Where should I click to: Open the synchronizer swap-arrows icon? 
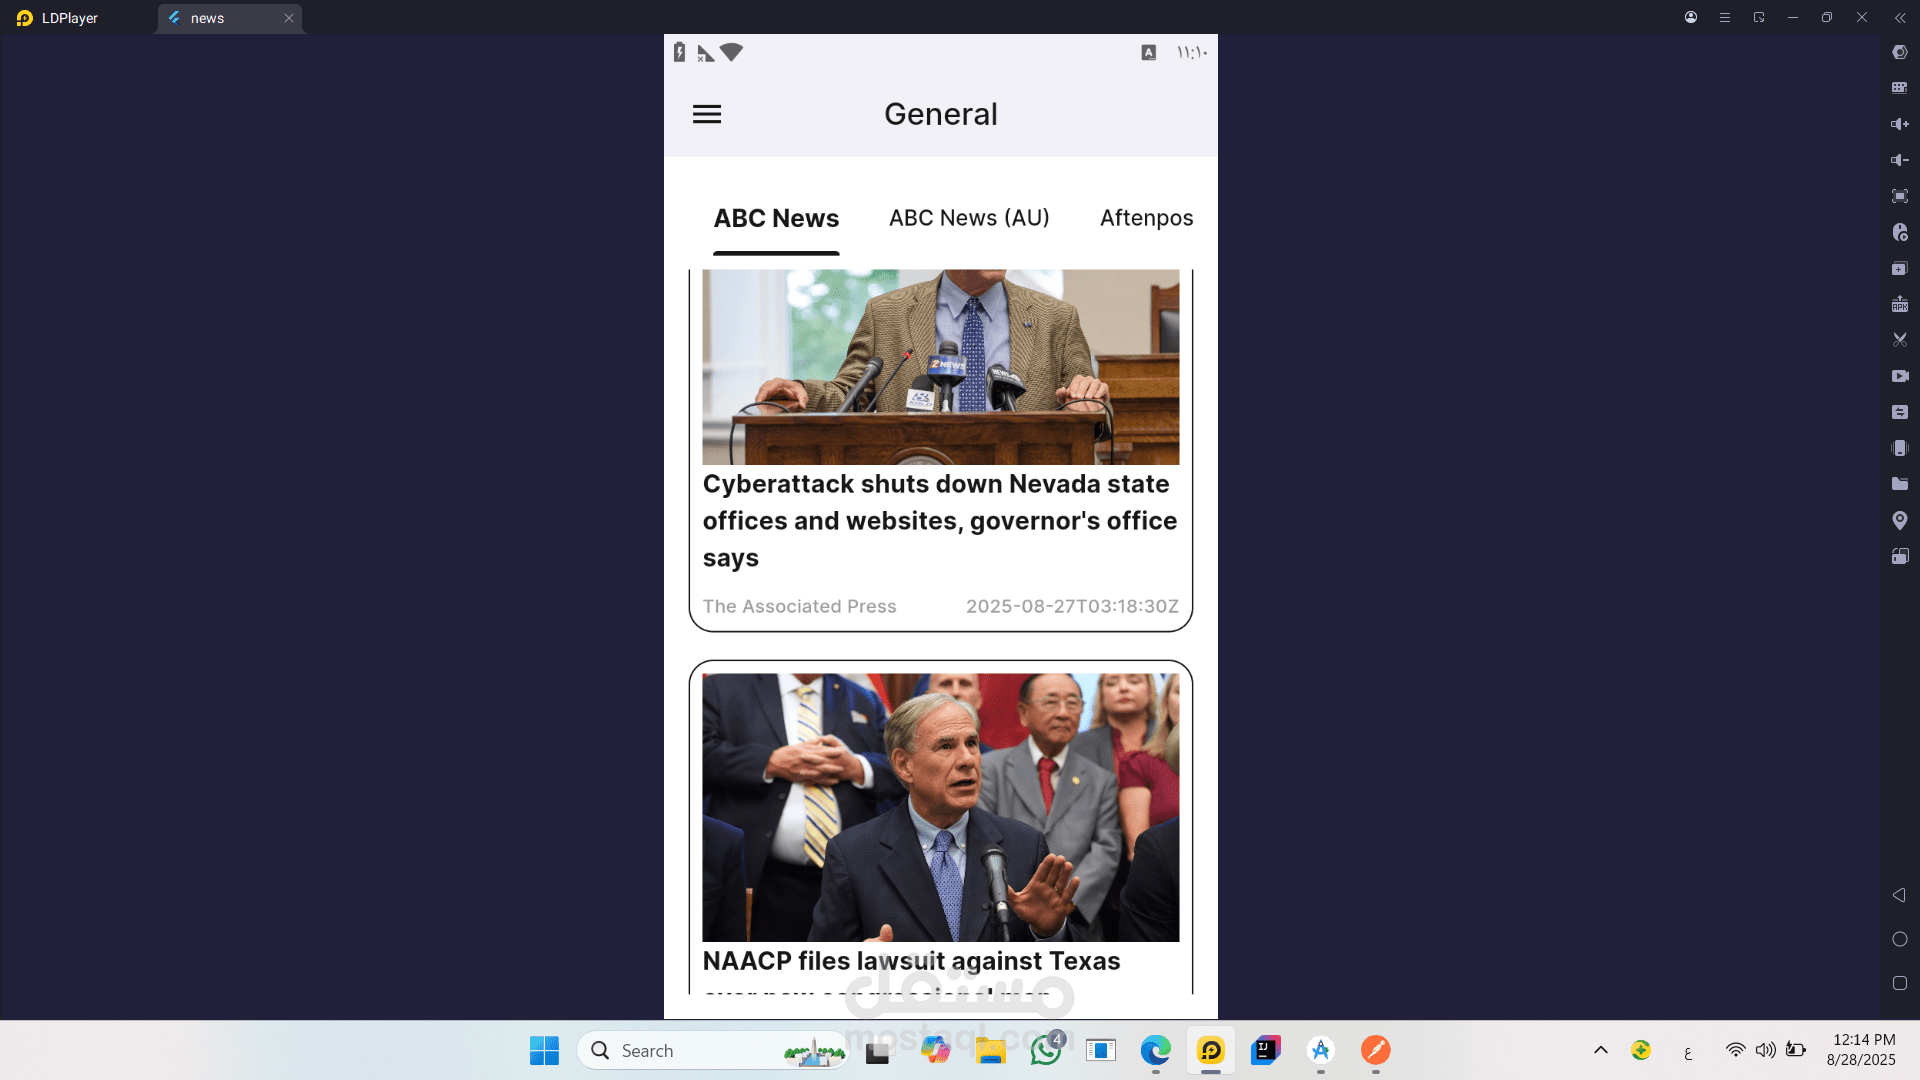tap(1900, 412)
